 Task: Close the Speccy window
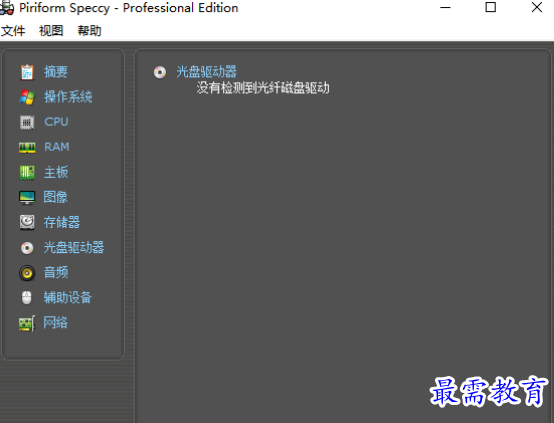[x=537, y=7]
